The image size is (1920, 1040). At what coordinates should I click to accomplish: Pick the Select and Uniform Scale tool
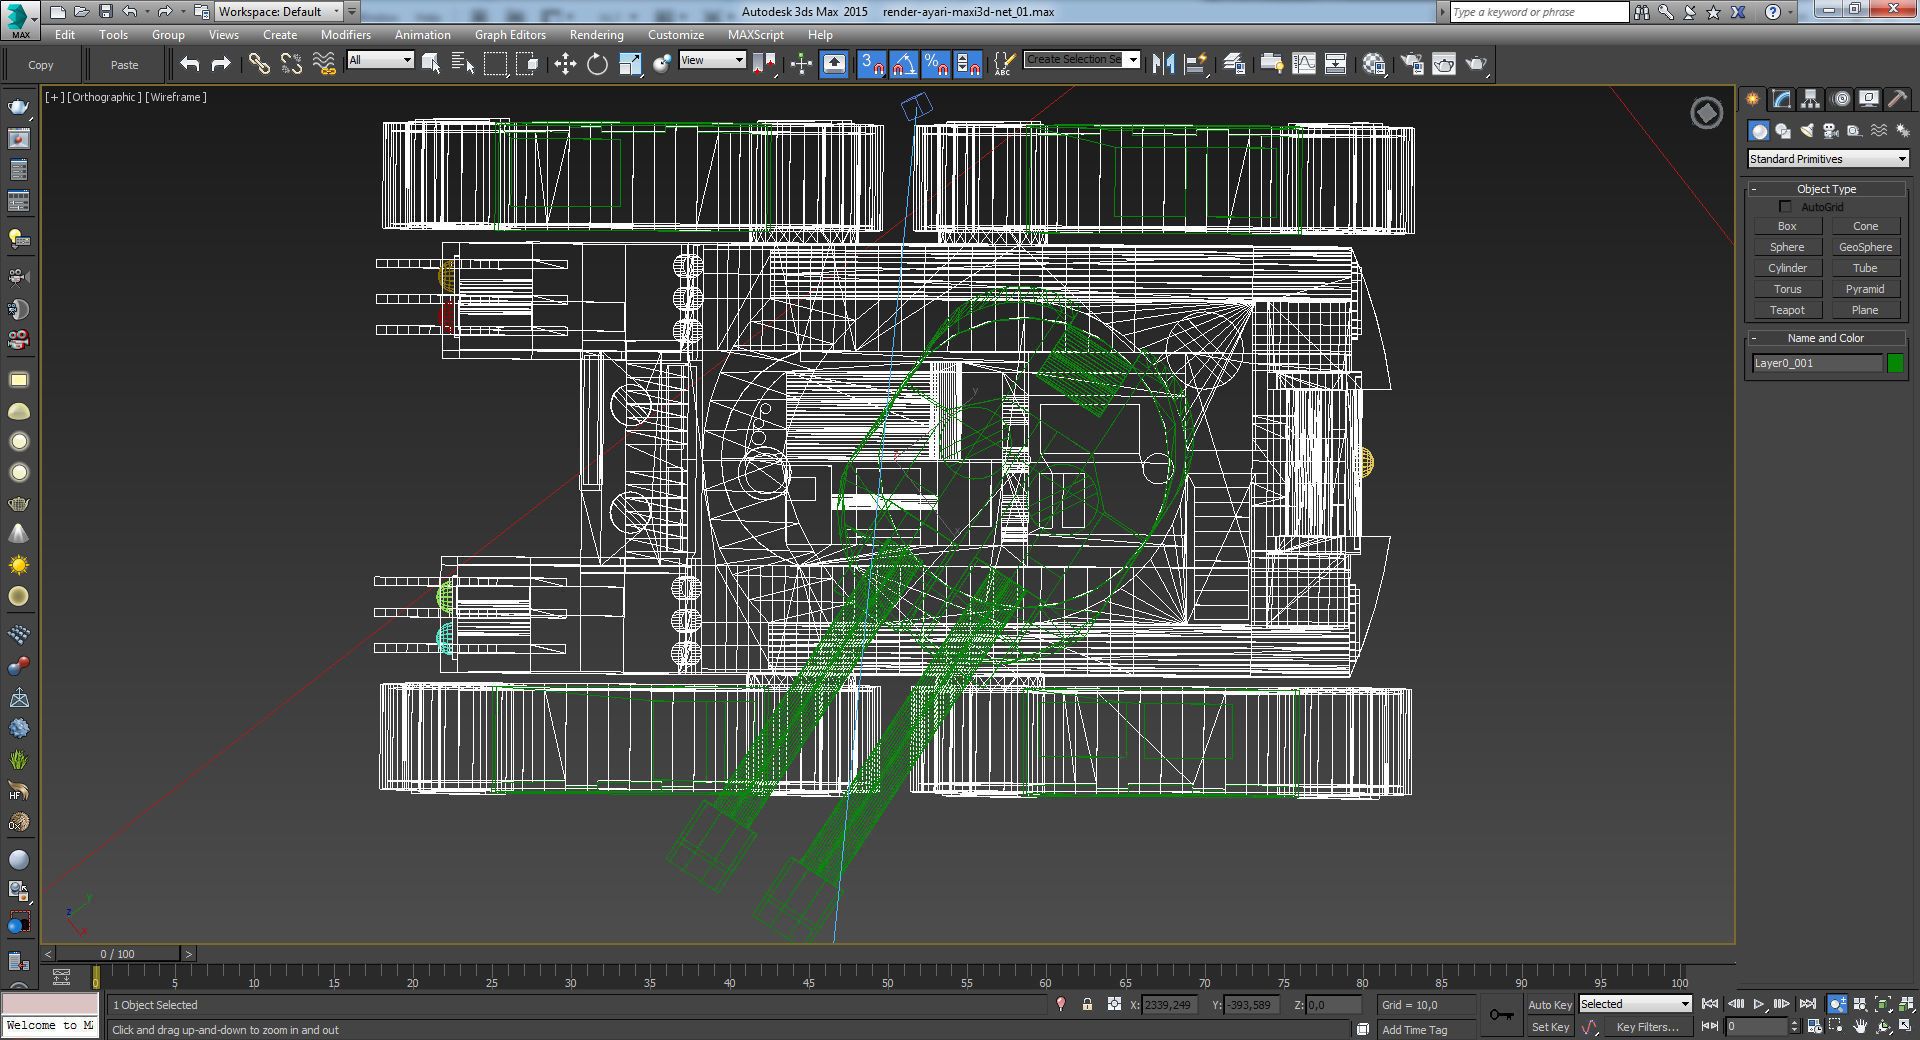(630, 64)
